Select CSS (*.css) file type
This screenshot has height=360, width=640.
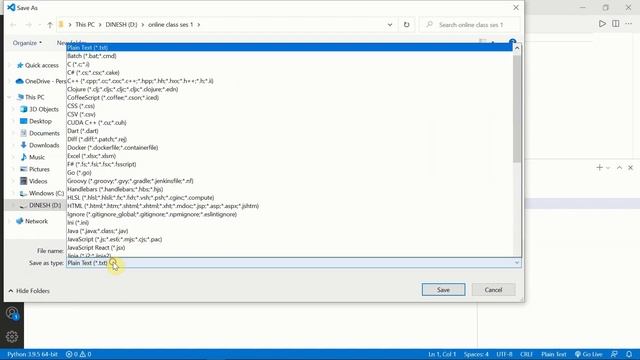pos(289,106)
